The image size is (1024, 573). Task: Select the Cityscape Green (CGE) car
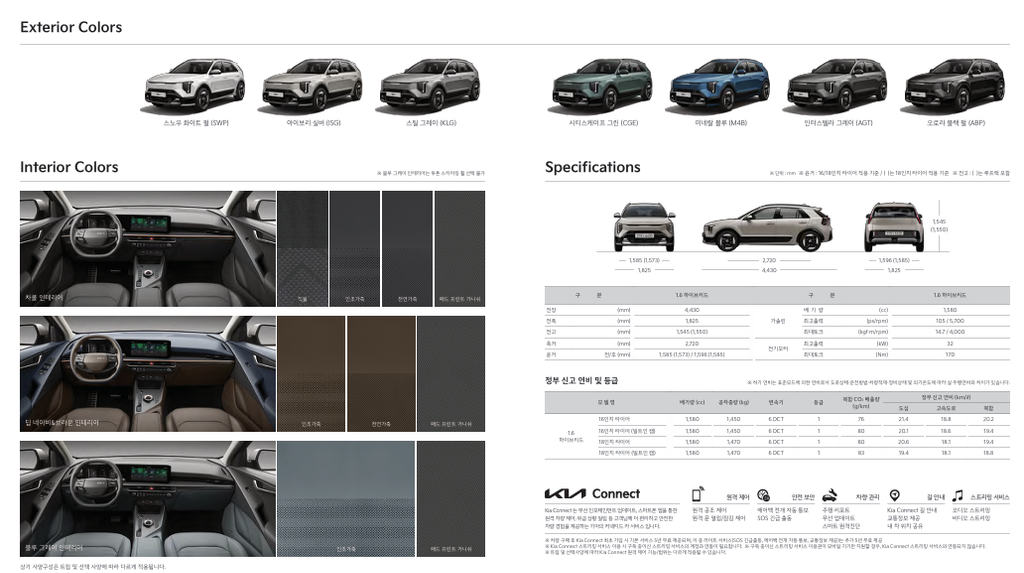(x=602, y=86)
